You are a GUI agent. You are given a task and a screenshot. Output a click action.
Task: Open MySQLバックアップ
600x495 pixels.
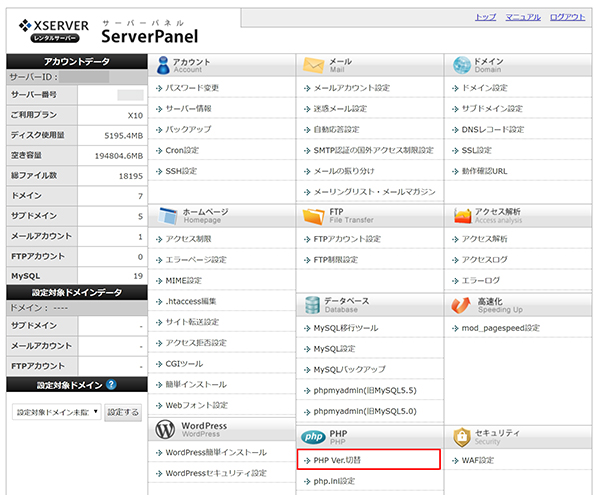(349, 370)
